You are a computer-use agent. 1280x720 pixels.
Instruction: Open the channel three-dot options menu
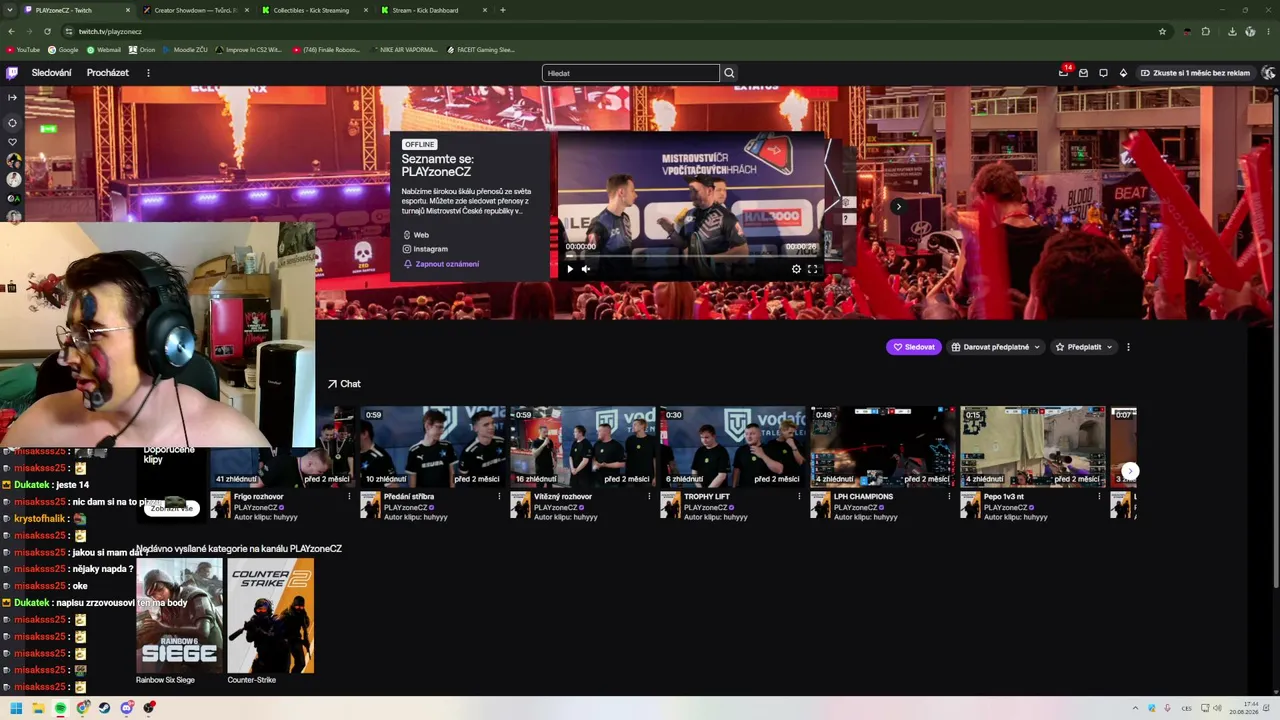point(1128,347)
